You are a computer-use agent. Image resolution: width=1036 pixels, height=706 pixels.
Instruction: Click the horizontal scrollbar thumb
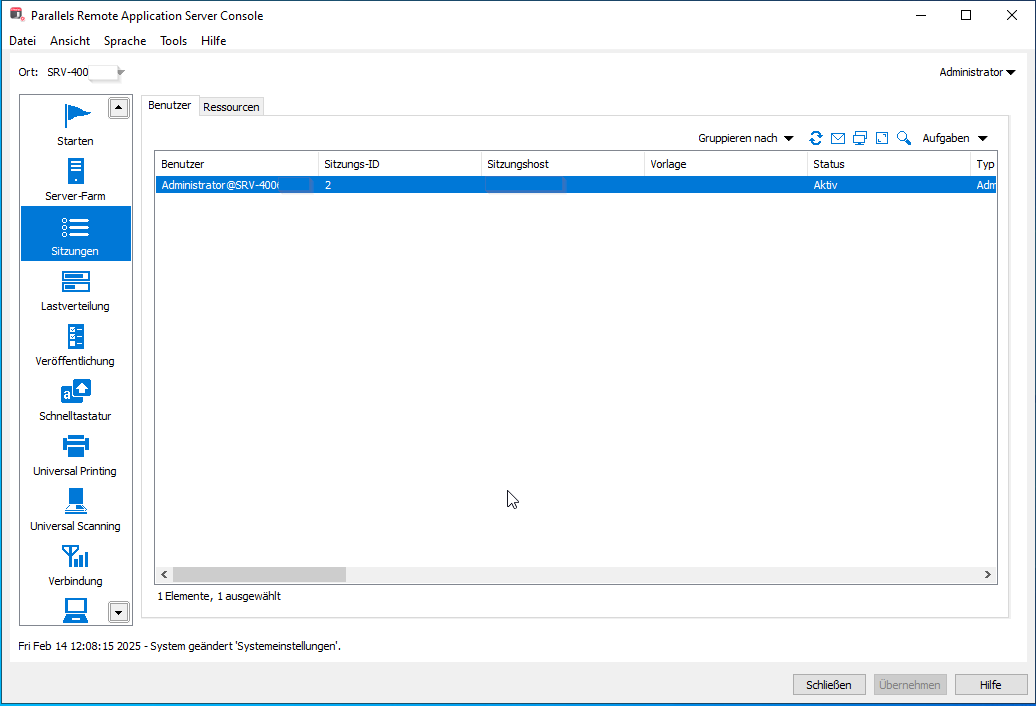(259, 575)
